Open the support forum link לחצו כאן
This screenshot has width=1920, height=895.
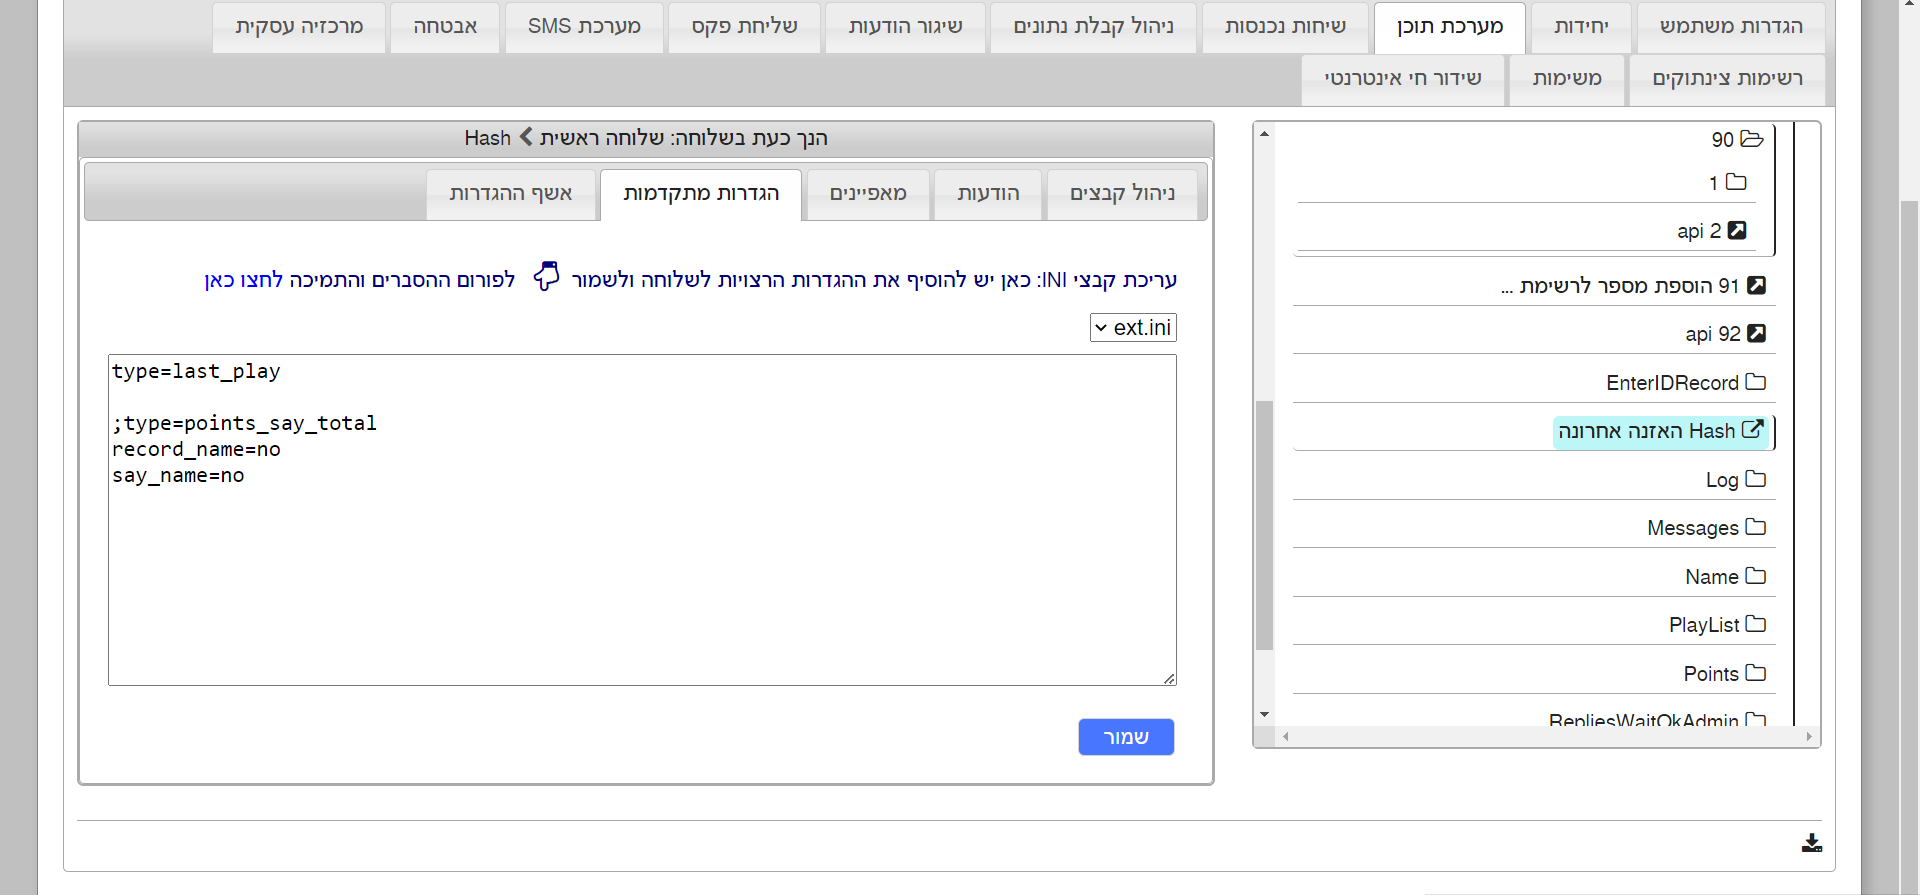(243, 280)
